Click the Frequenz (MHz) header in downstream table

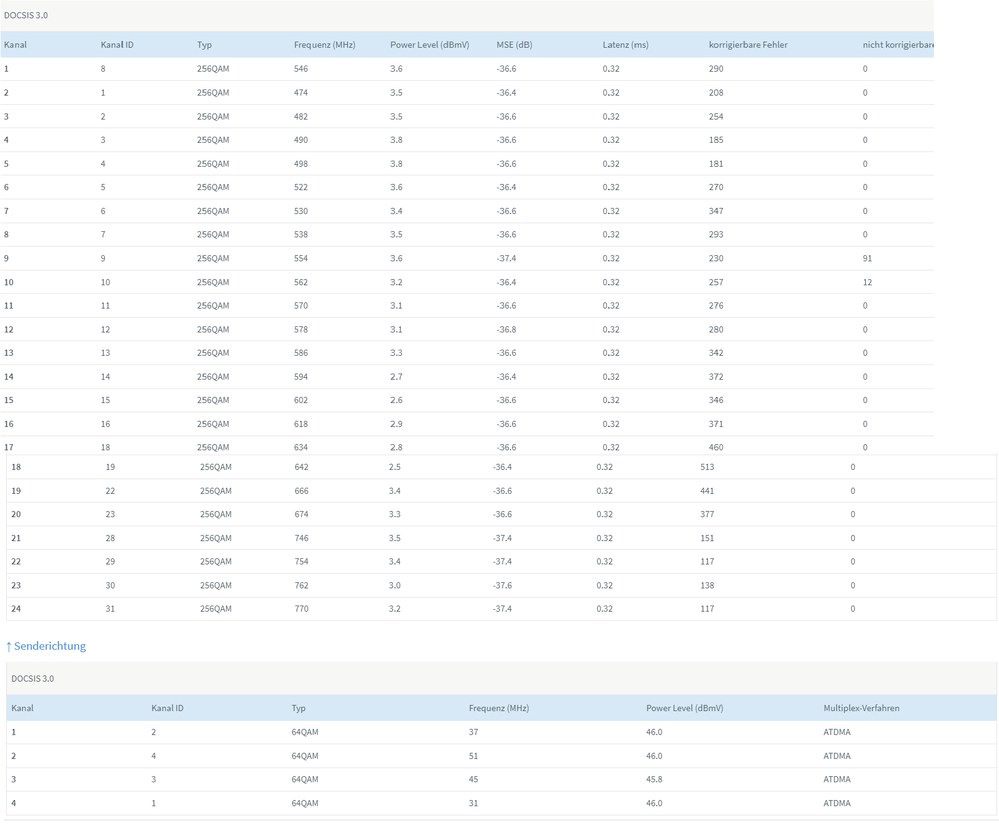pyautogui.click(x=324, y=45)
